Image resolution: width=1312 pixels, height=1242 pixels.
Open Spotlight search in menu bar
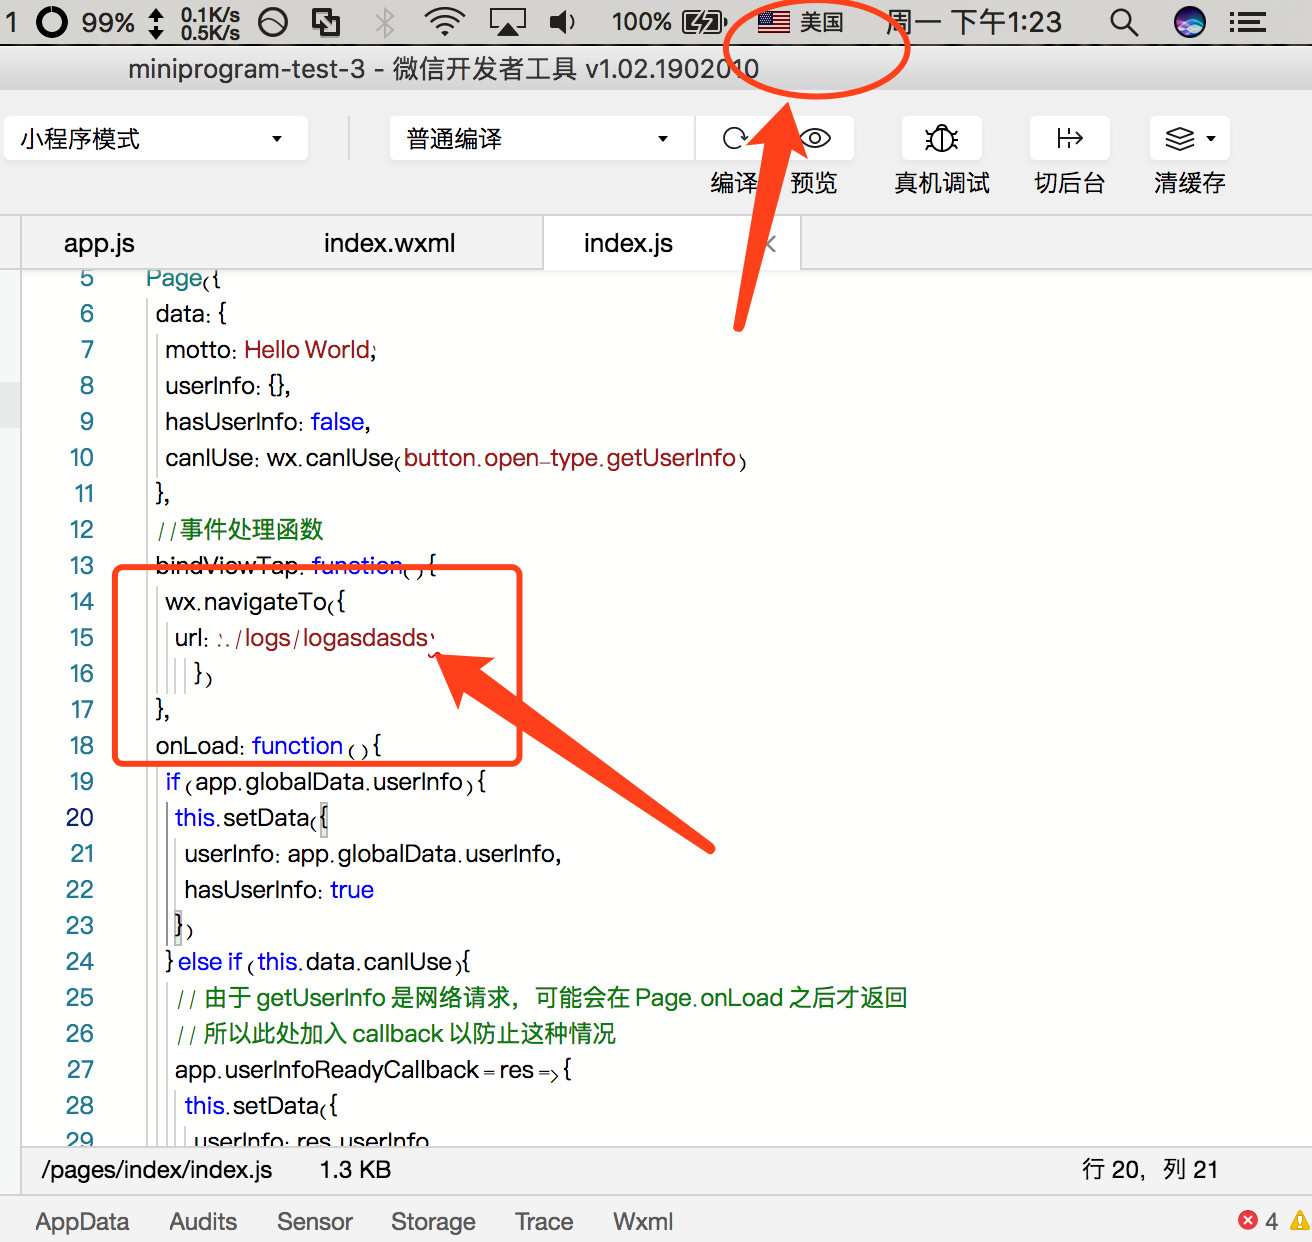[x=1124, y=22]
